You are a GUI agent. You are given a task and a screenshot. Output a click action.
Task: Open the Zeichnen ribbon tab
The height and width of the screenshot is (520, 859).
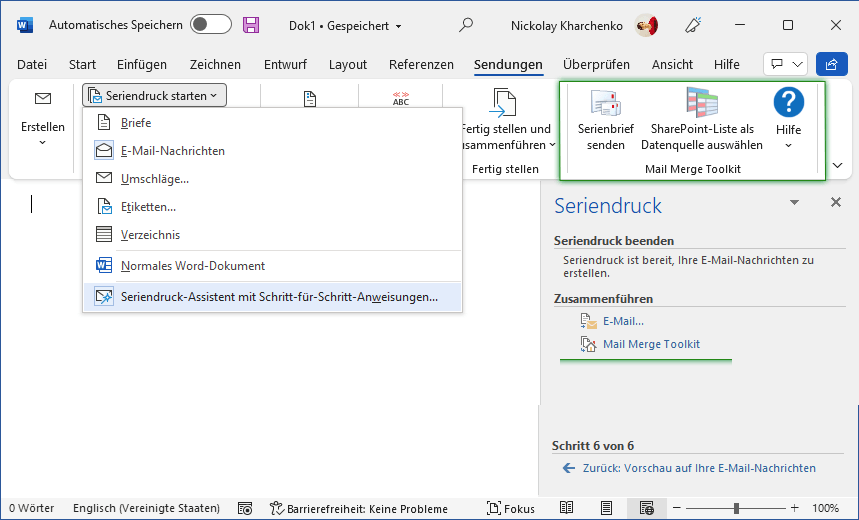215,65
